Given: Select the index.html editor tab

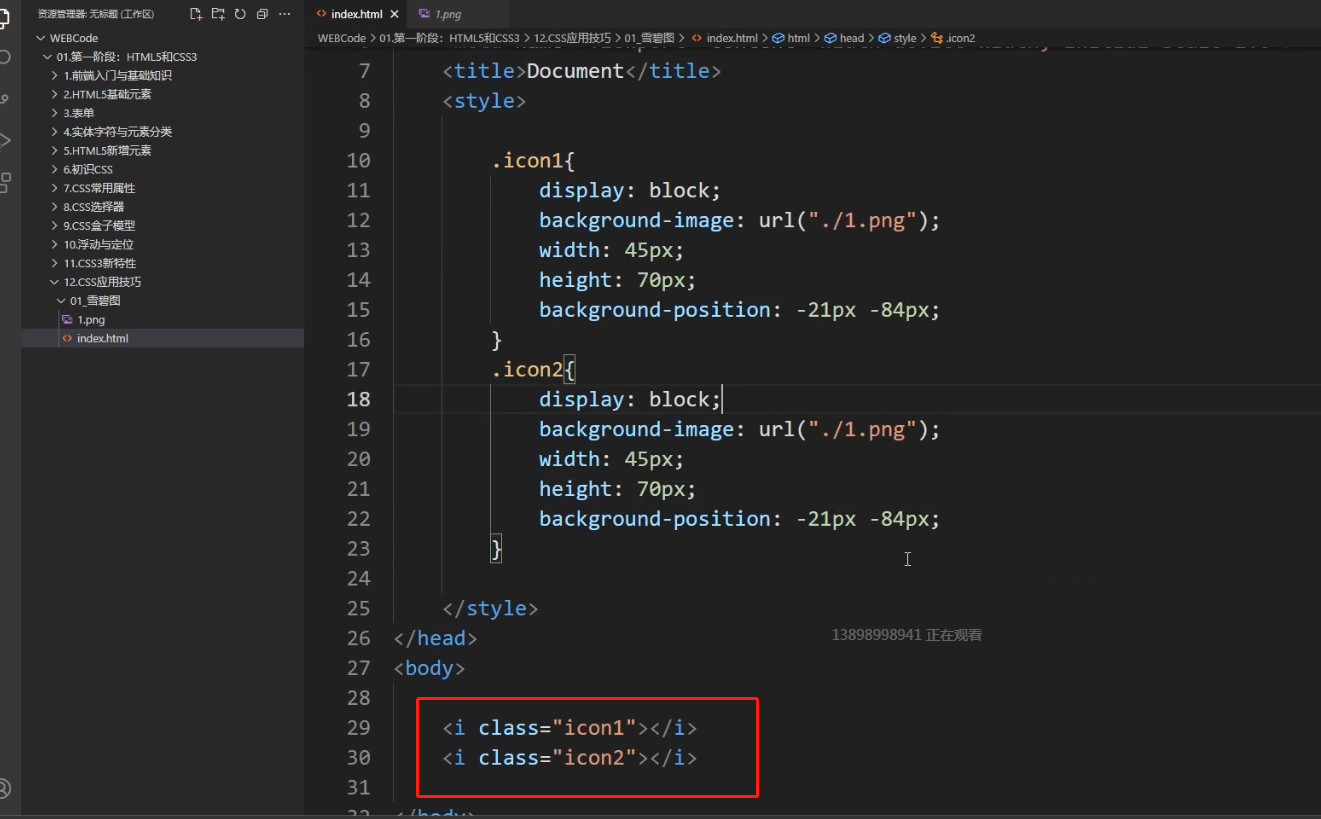Looking at the screenshot, I should click(356, 14).
